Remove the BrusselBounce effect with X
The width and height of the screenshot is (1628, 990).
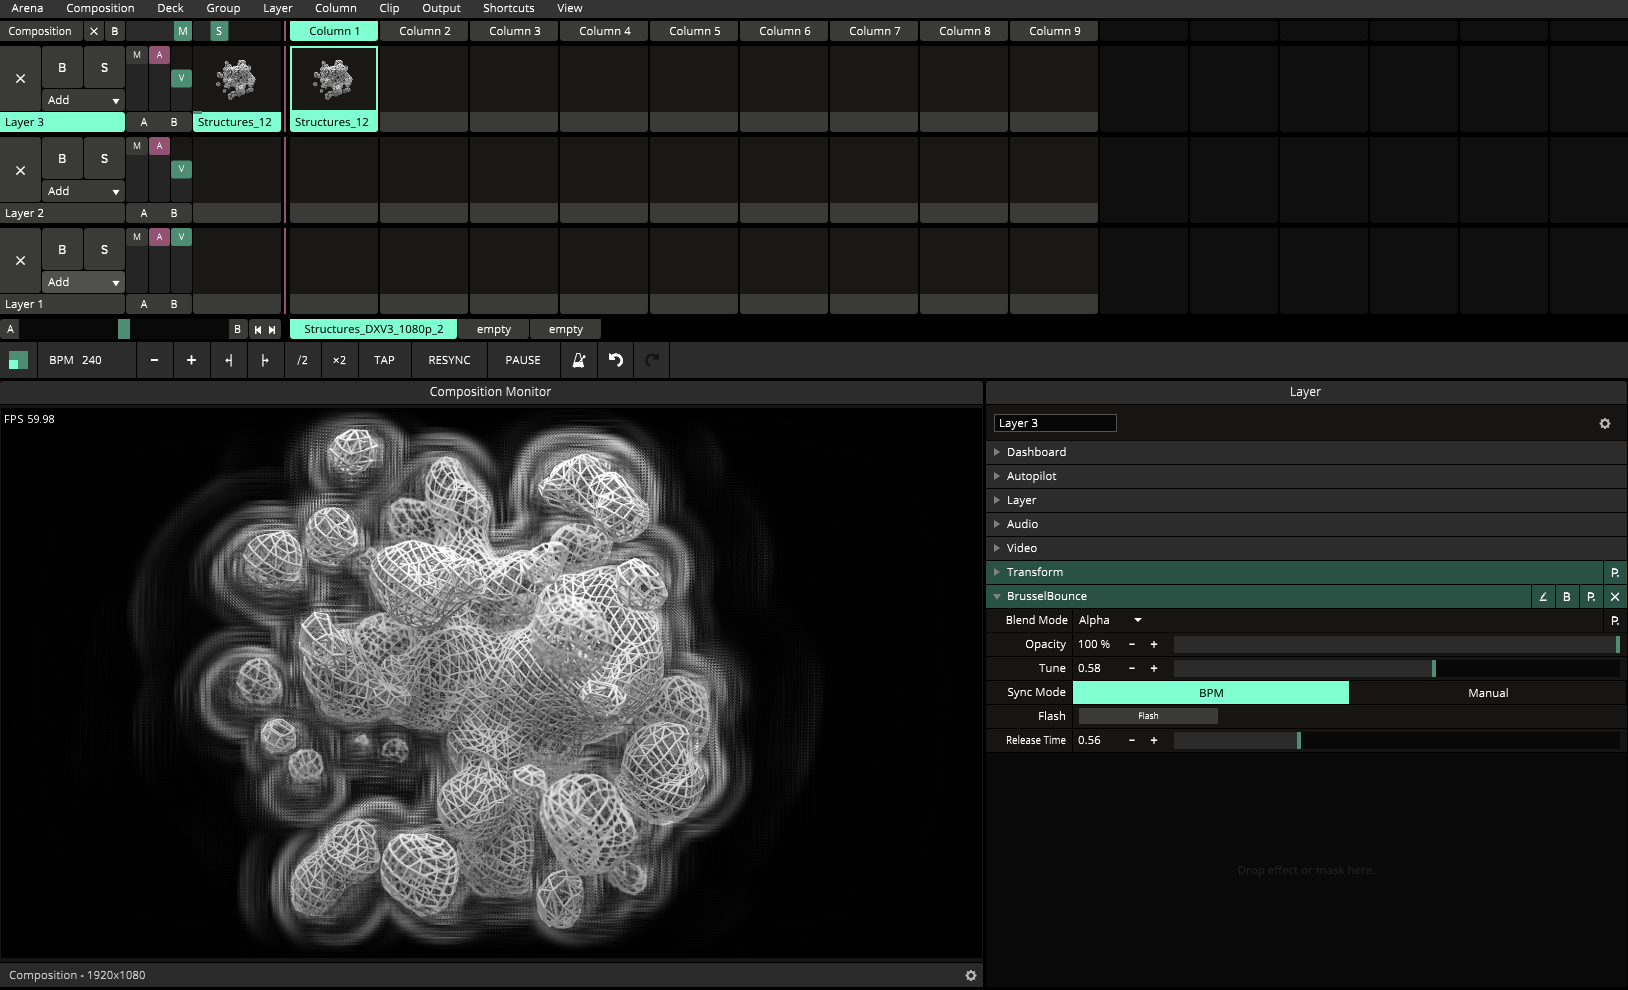tap(1615, 597)
